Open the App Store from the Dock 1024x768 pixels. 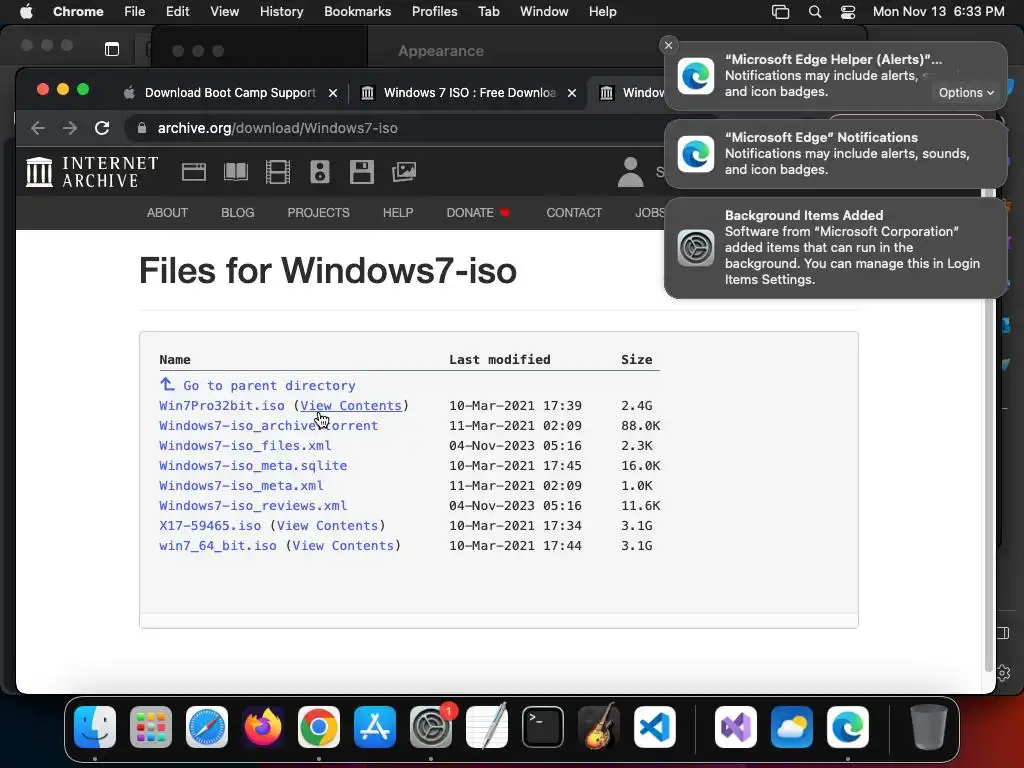click(x=375, y=727)
